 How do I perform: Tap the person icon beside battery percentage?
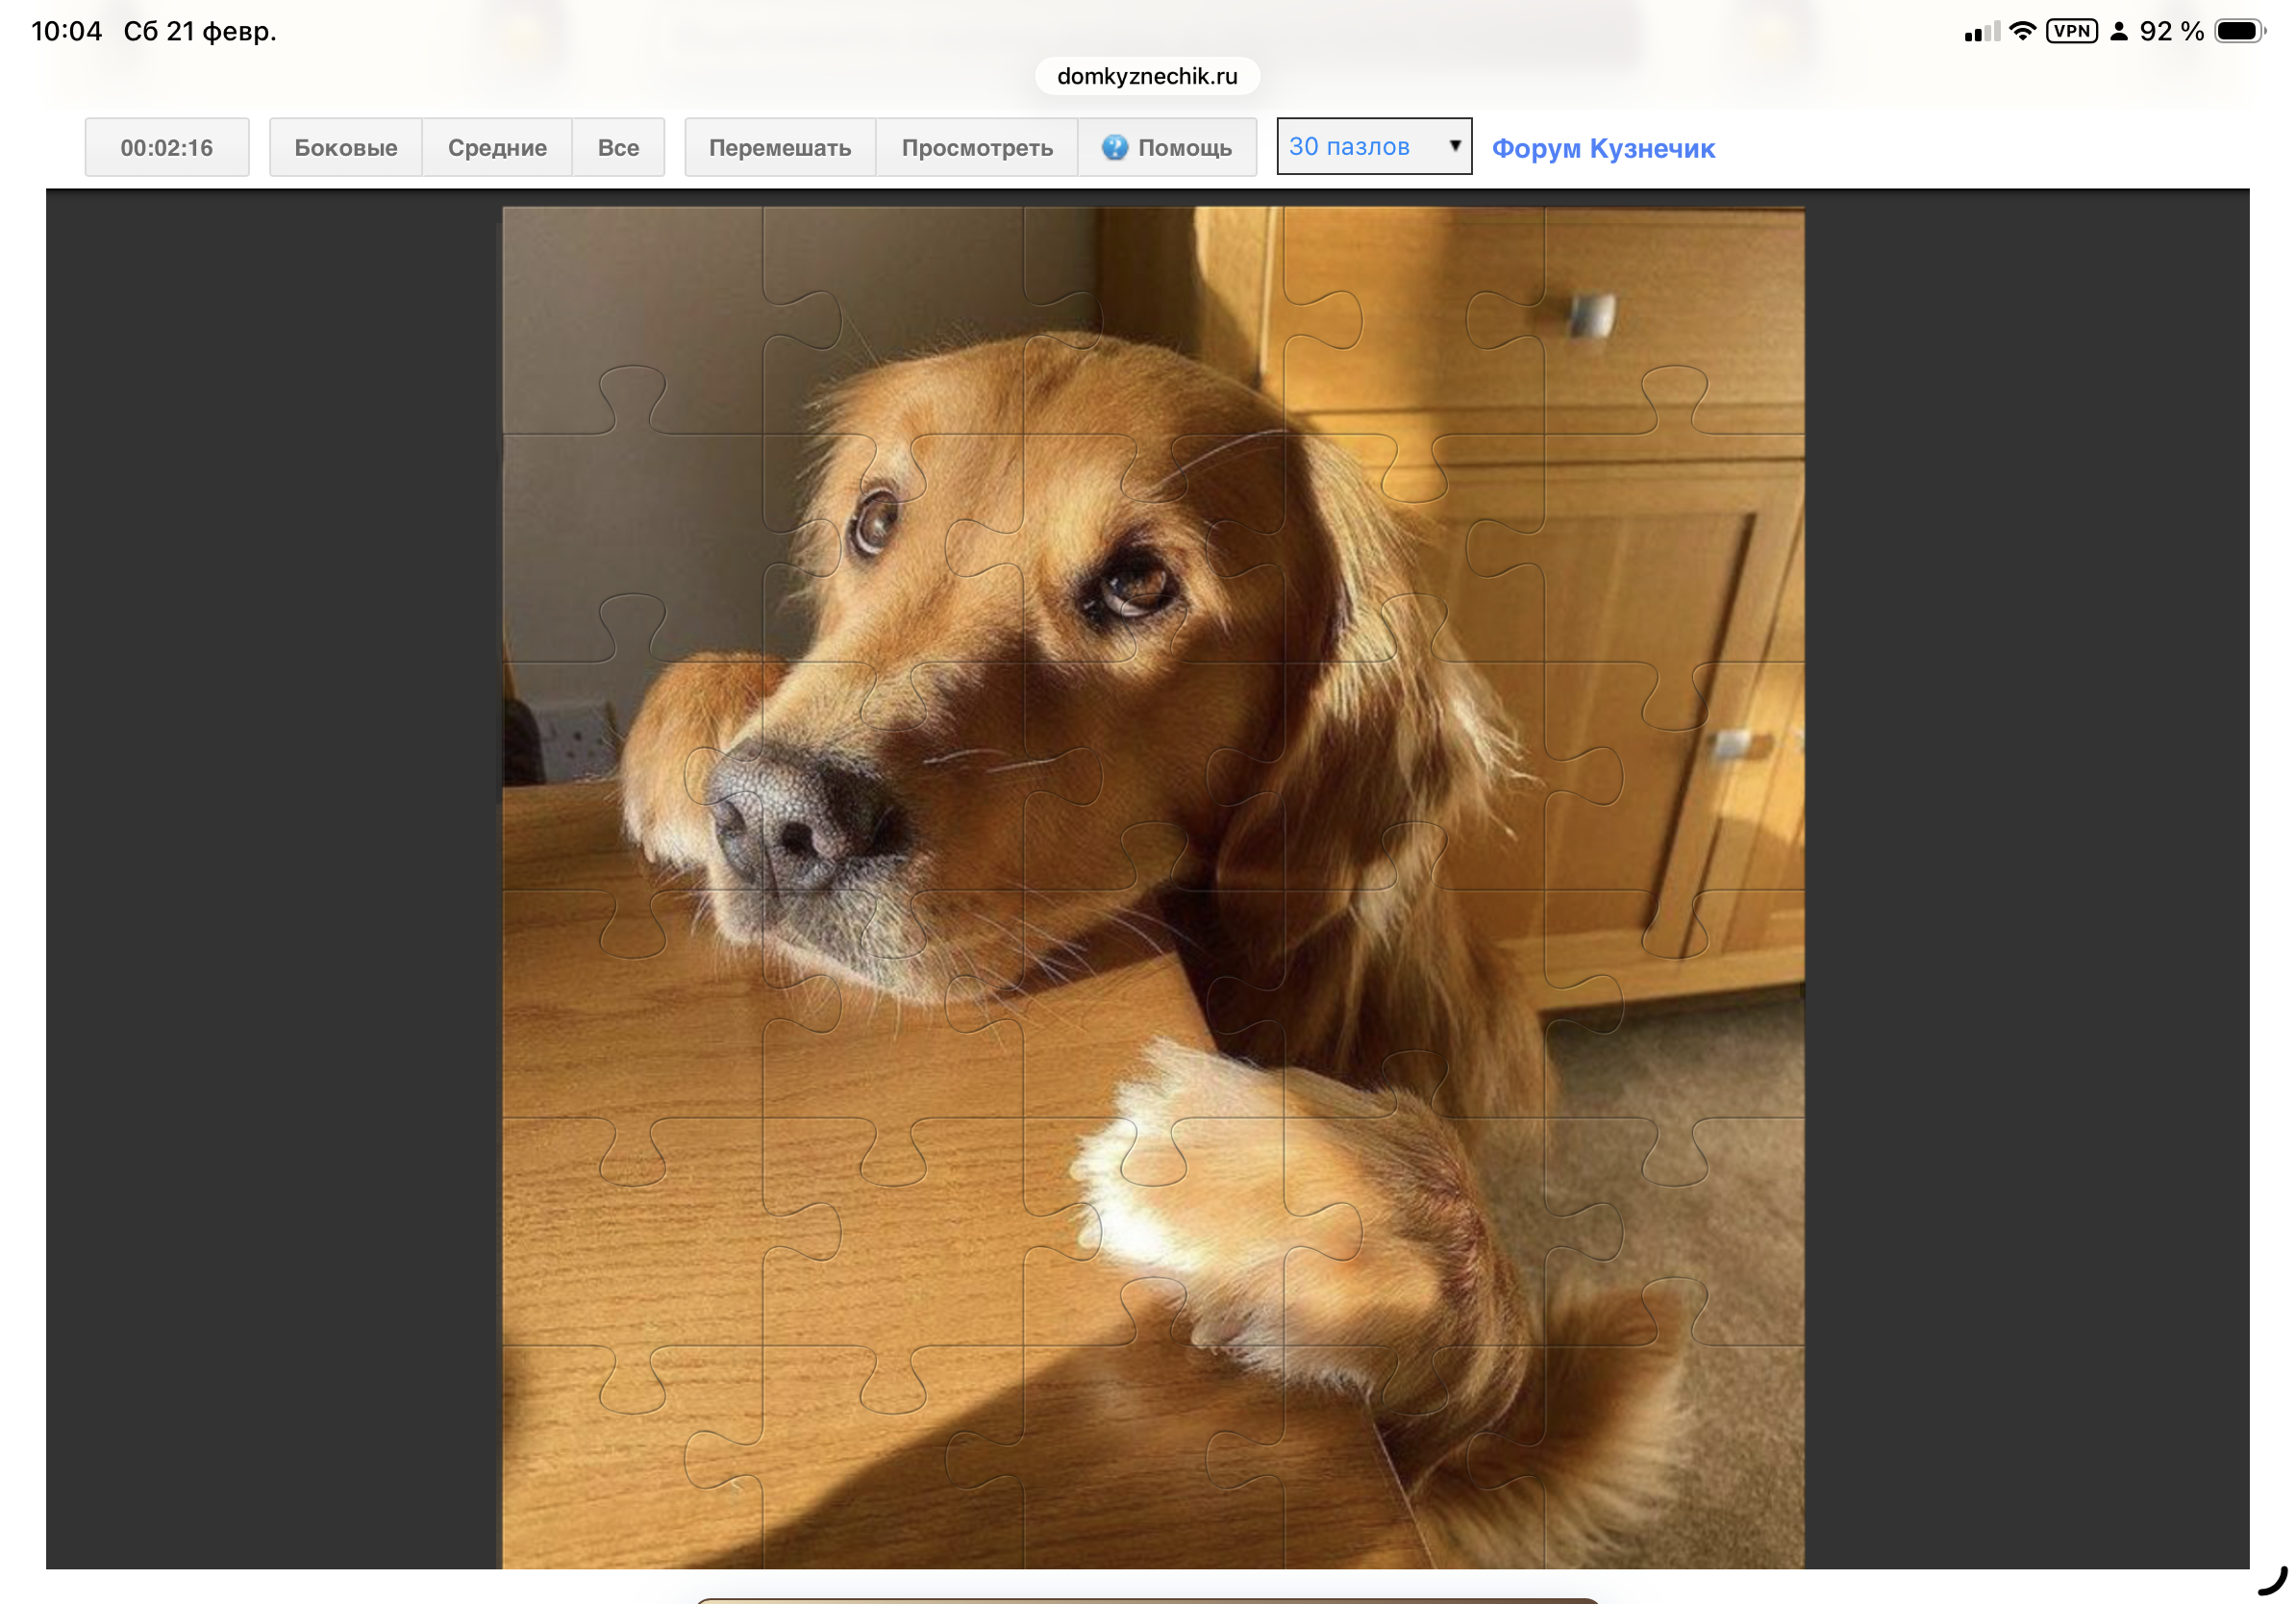(2118, 32)
